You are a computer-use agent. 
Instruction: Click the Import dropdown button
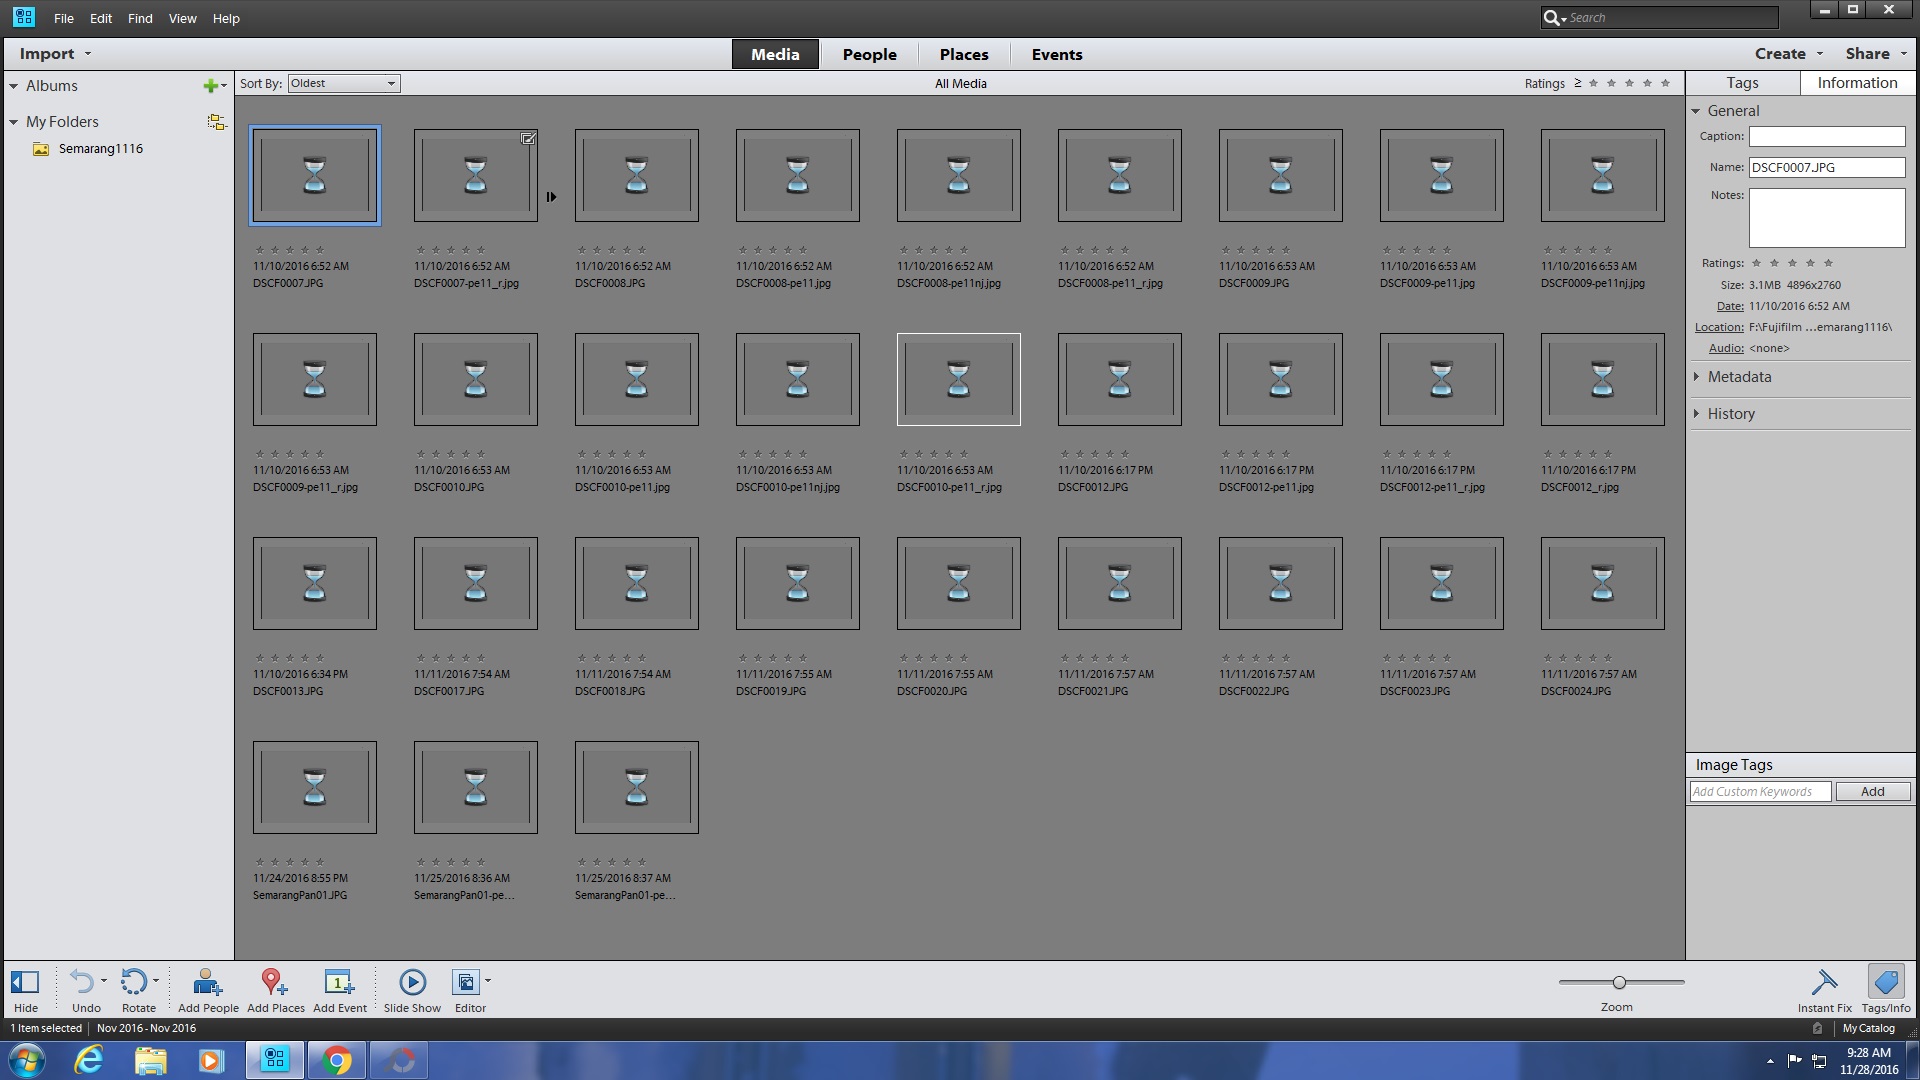coord(88,53)
